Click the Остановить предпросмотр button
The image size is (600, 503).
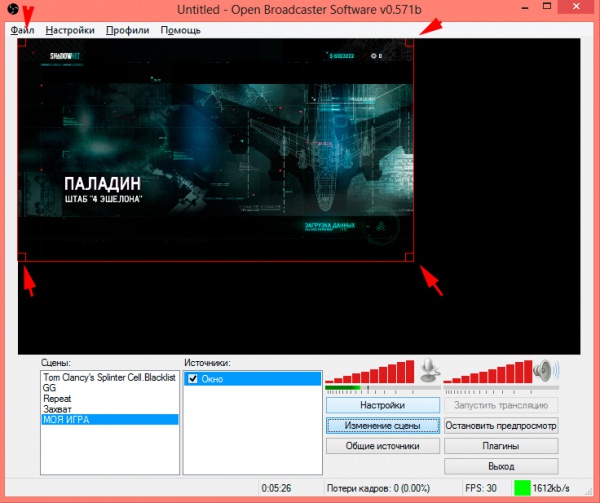point(500,426)
